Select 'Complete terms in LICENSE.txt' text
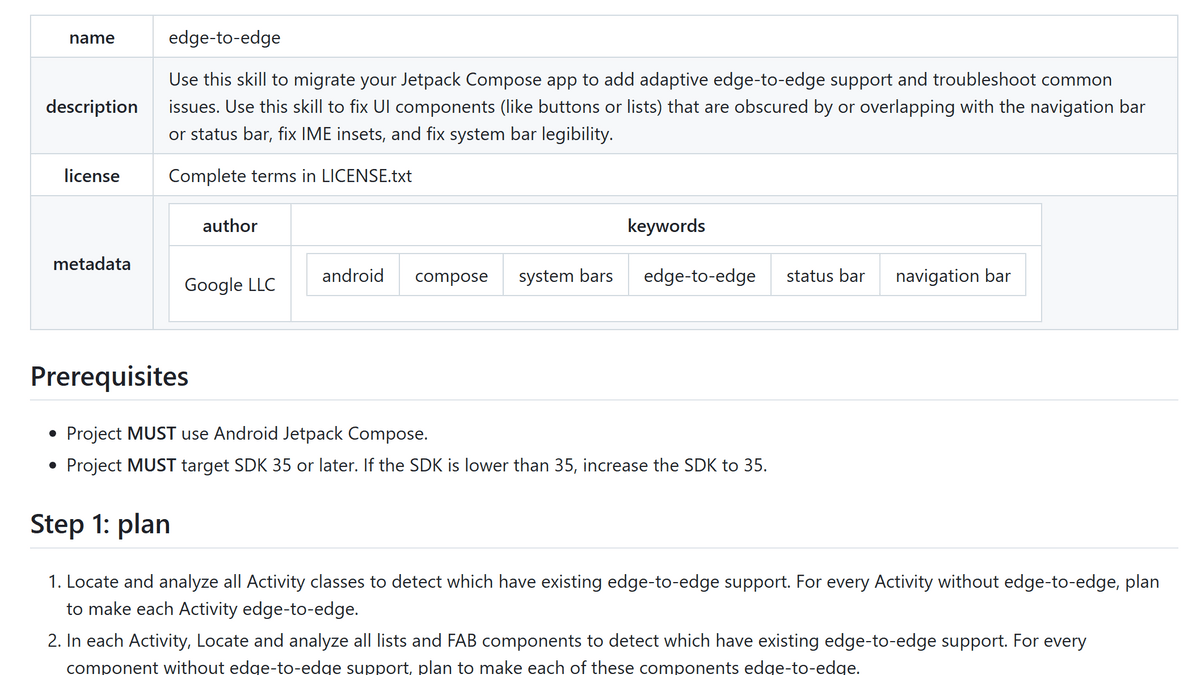This screenshot has width=1200, height=675. pos(290,176)
